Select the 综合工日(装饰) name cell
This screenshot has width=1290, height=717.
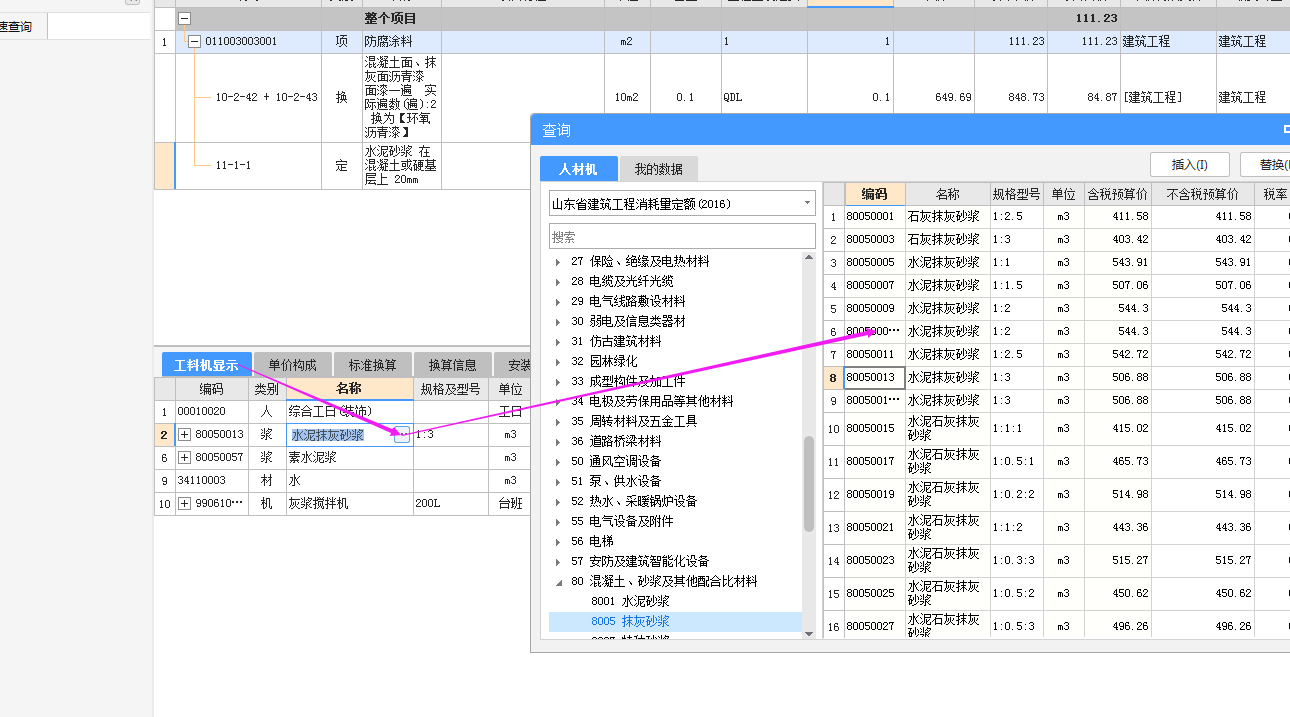coord(349,412)
